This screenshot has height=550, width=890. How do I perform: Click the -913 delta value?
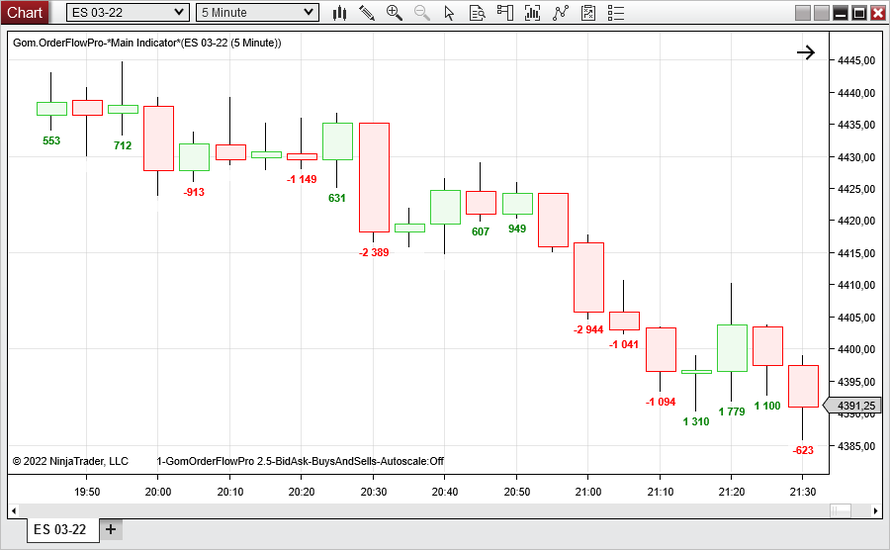194,192
